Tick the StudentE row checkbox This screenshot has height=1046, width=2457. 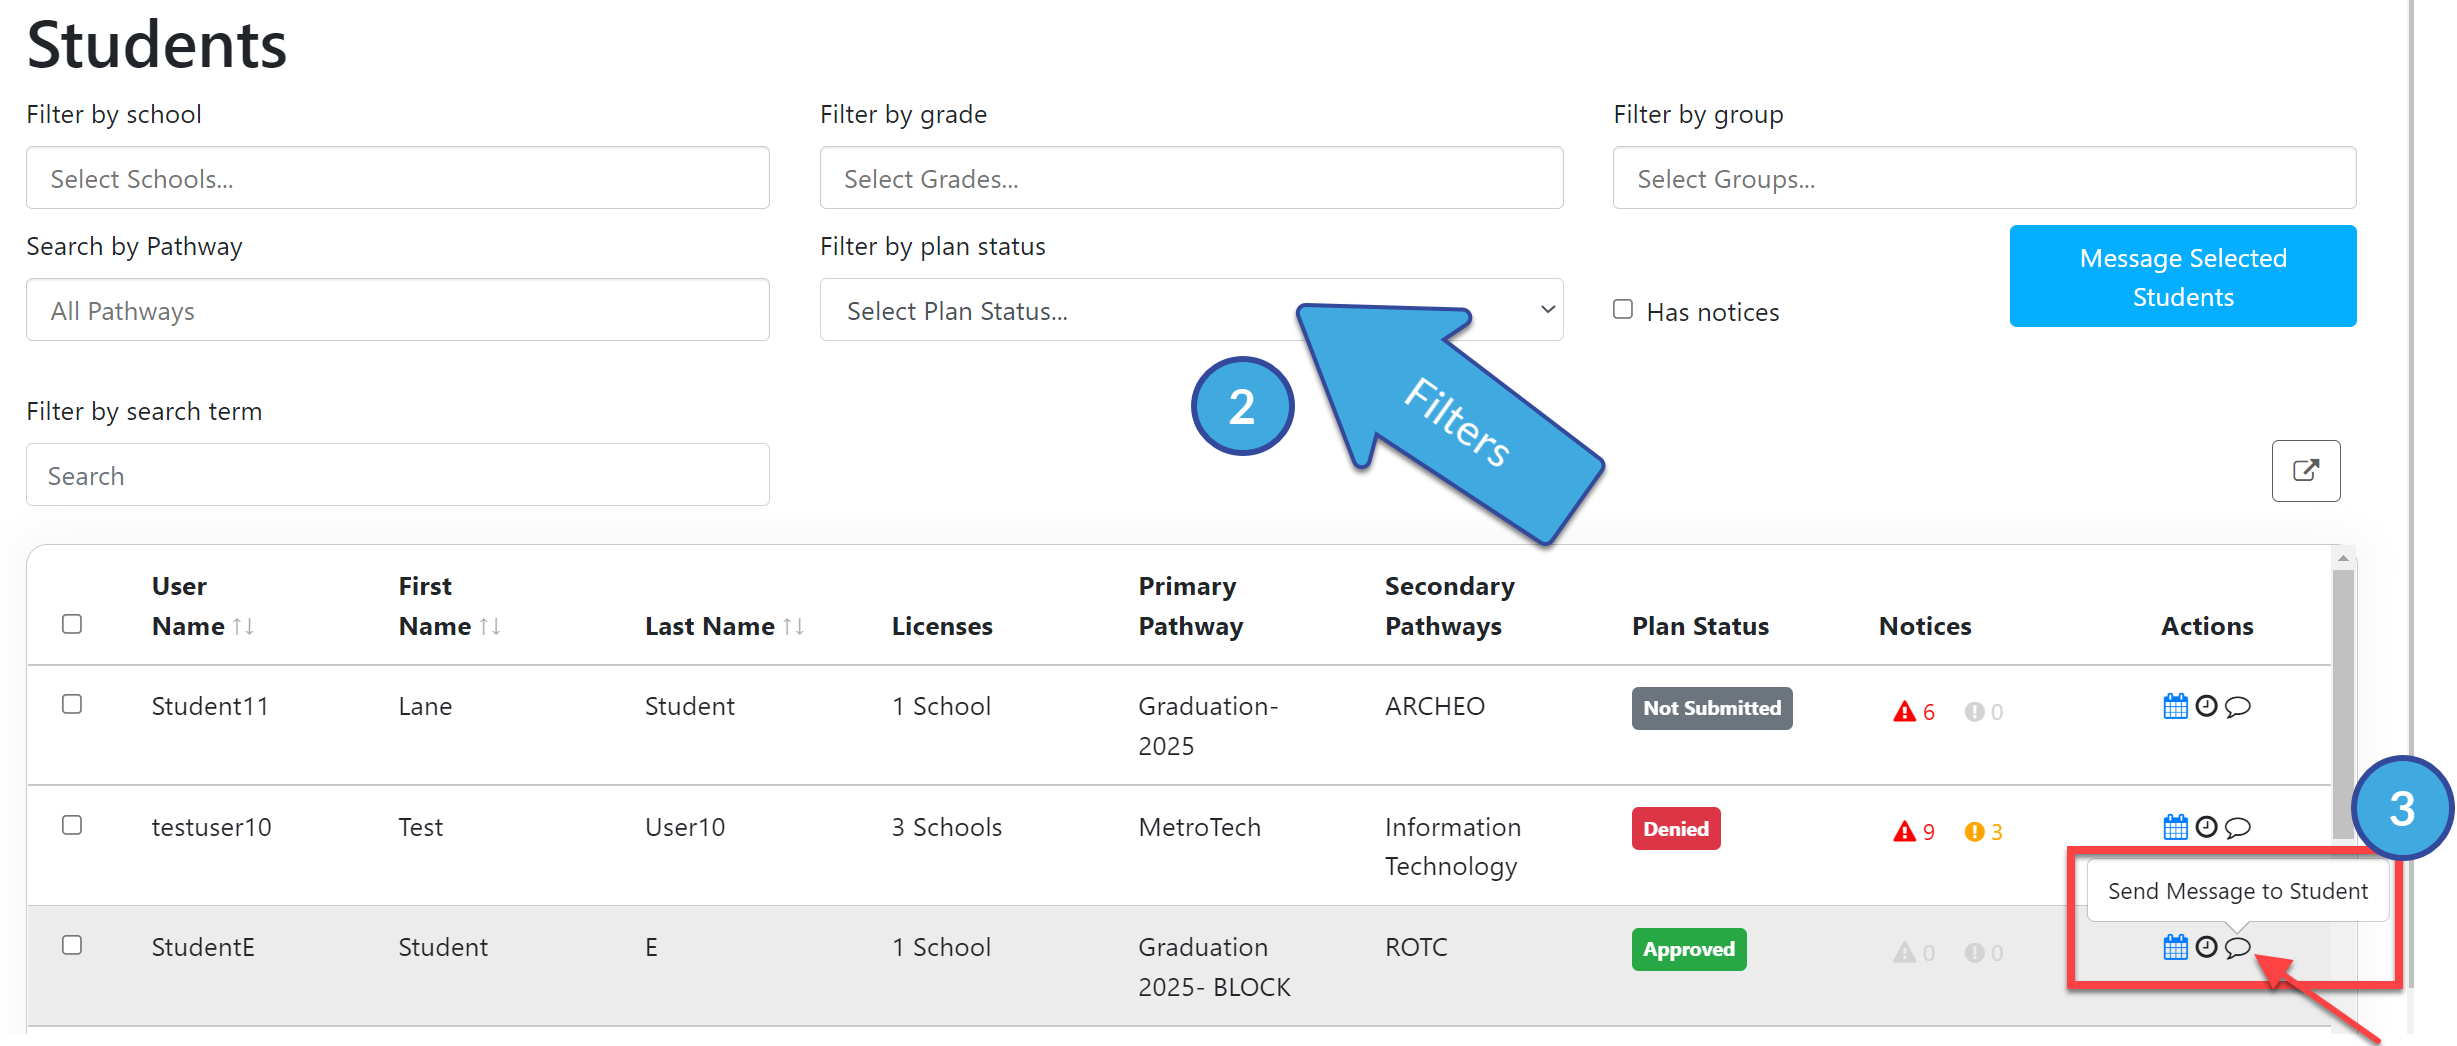72,945
